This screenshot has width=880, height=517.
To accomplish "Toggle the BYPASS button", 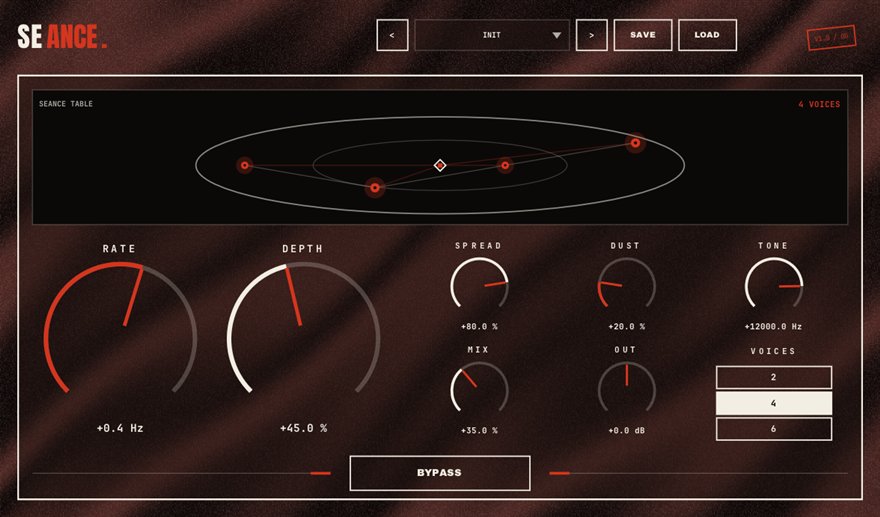I will click(439, 473).
